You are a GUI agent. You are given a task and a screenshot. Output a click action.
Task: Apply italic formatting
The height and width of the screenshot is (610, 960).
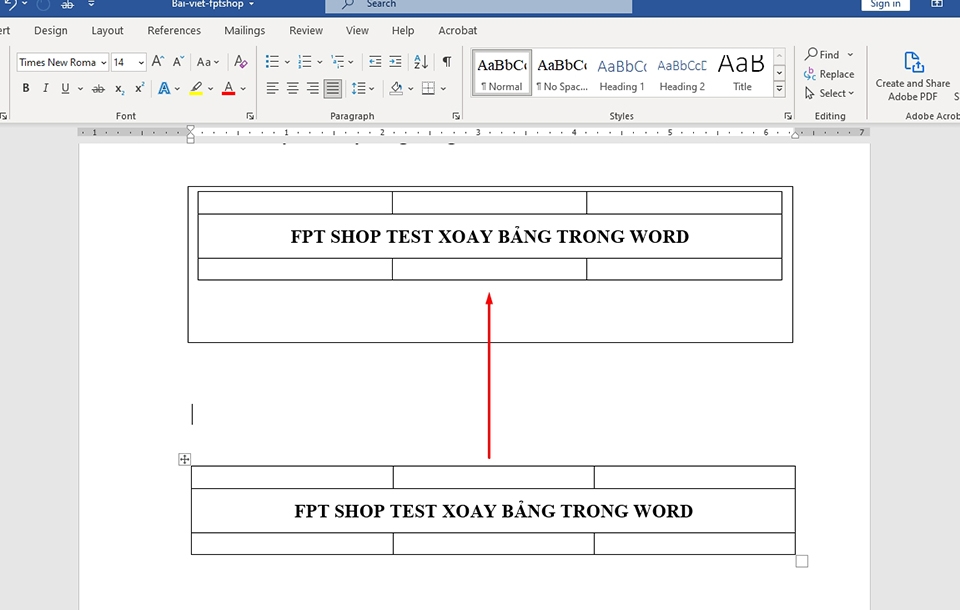tap(45, 88)
